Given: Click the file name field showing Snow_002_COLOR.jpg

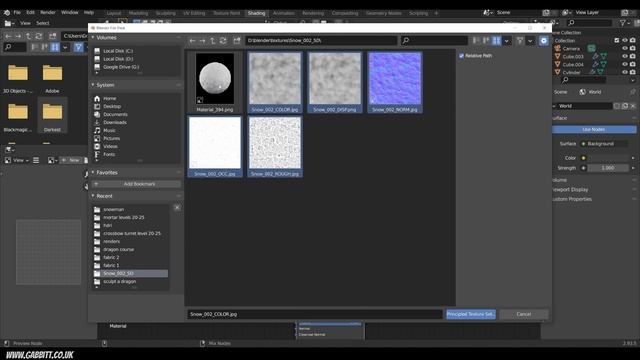Looking at the screenshot, I should pos(315,314).
